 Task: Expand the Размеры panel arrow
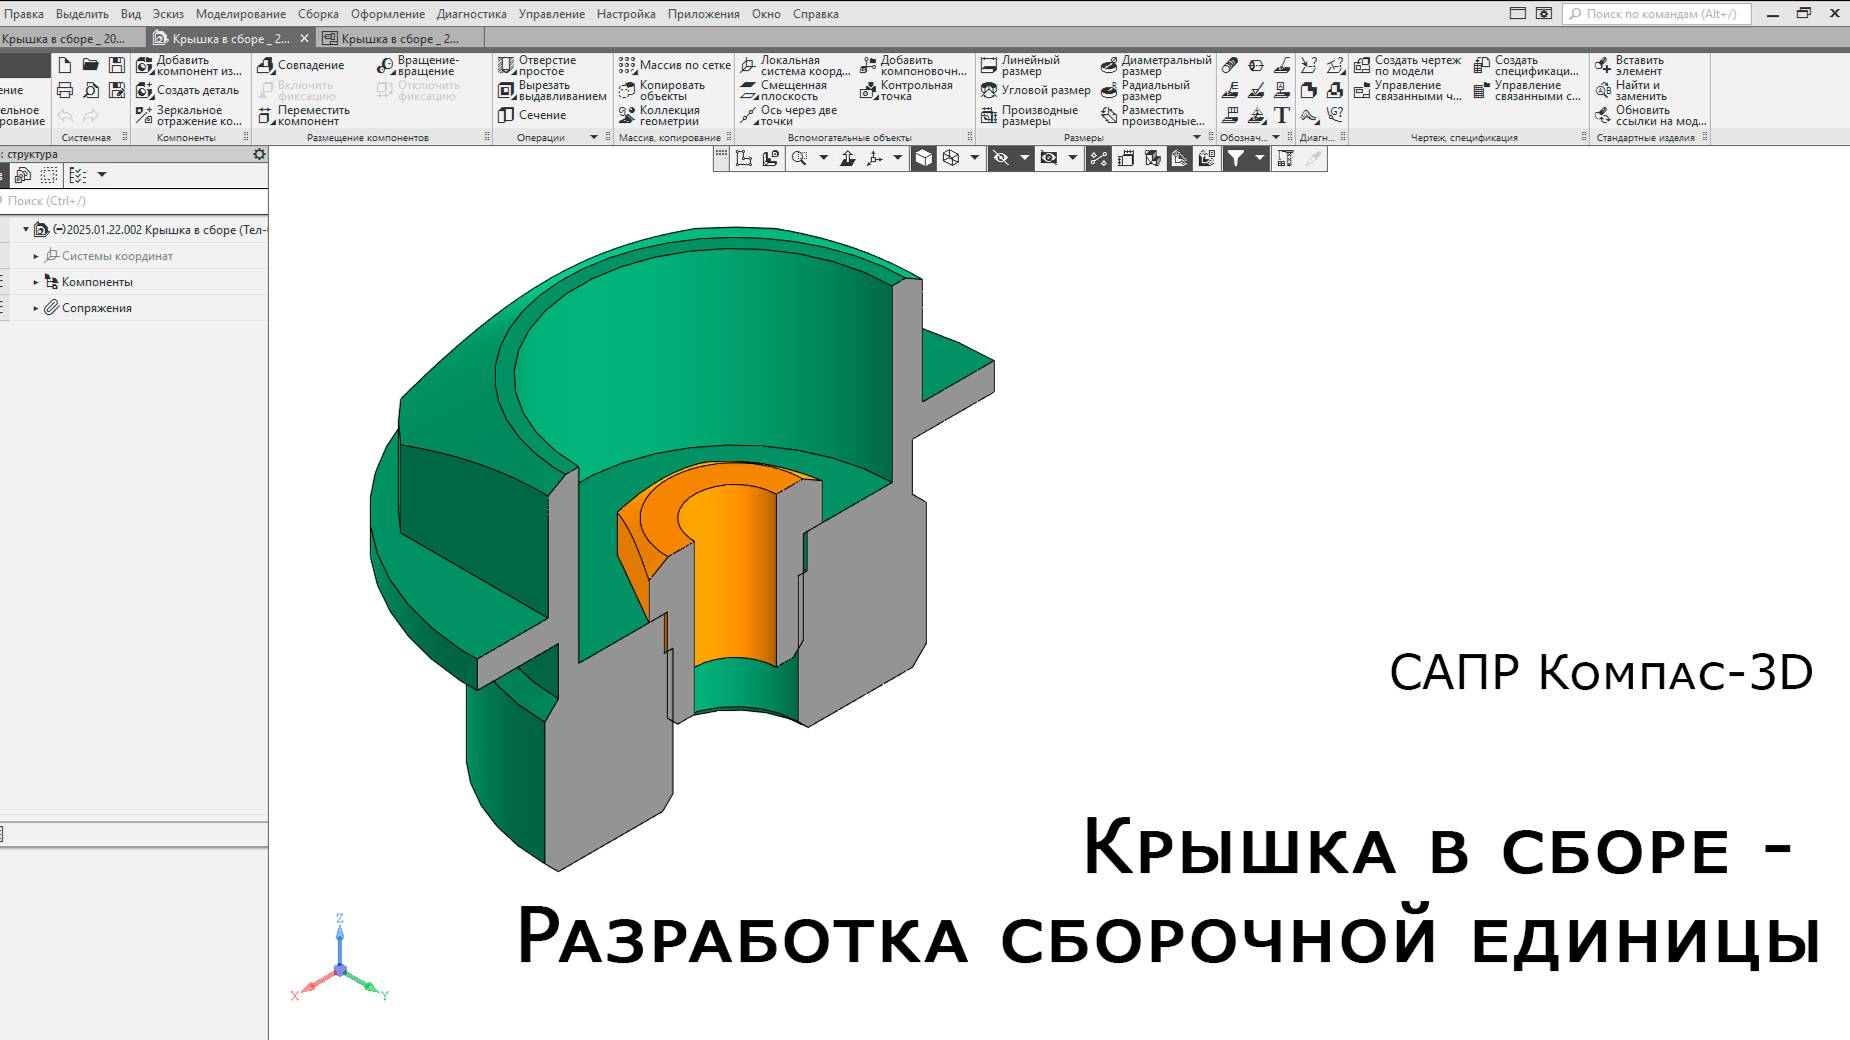click(x=1197, y=137)
